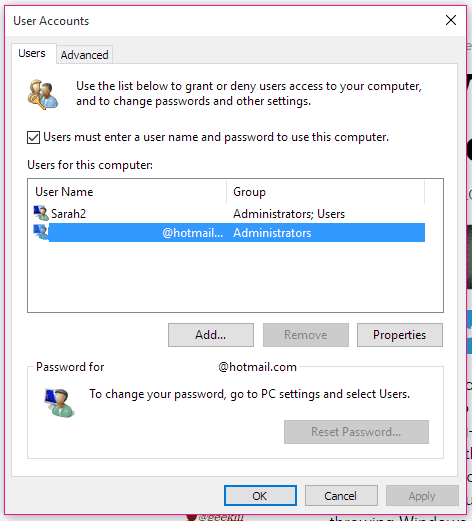
Task: Click the user icon in the password section
Action: coord(59,403)
